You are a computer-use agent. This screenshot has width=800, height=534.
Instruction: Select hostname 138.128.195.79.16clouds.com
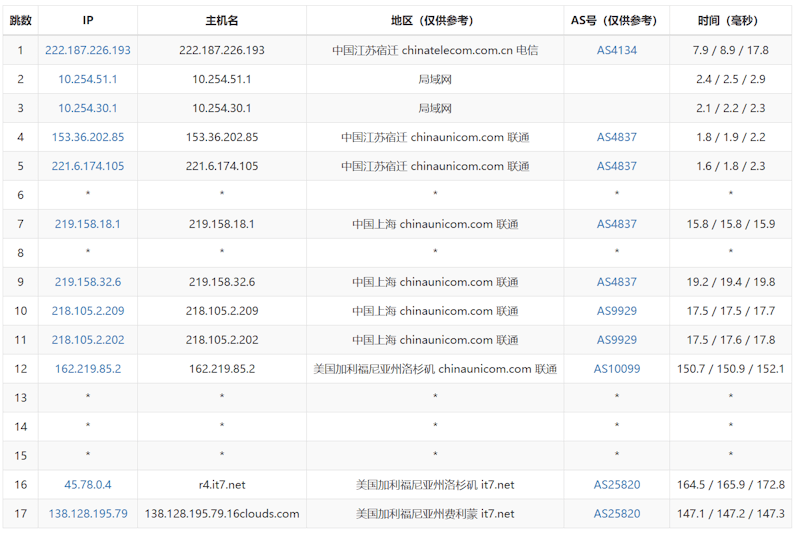tap(222, 514)
